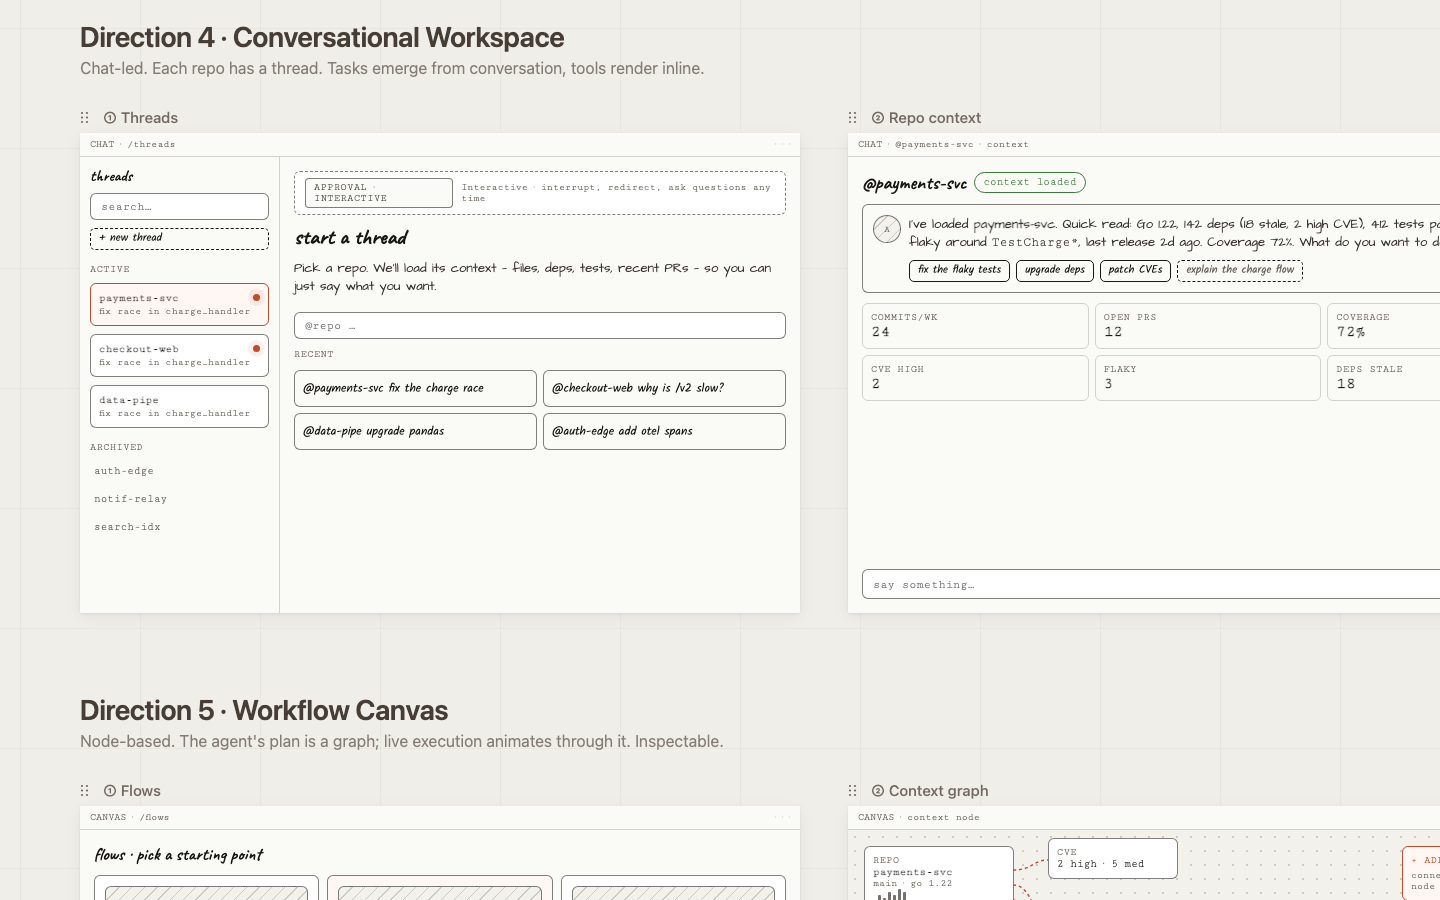Click the DEPS STALE 18 stat card
1440x900 pixels.
[1384, 378]
